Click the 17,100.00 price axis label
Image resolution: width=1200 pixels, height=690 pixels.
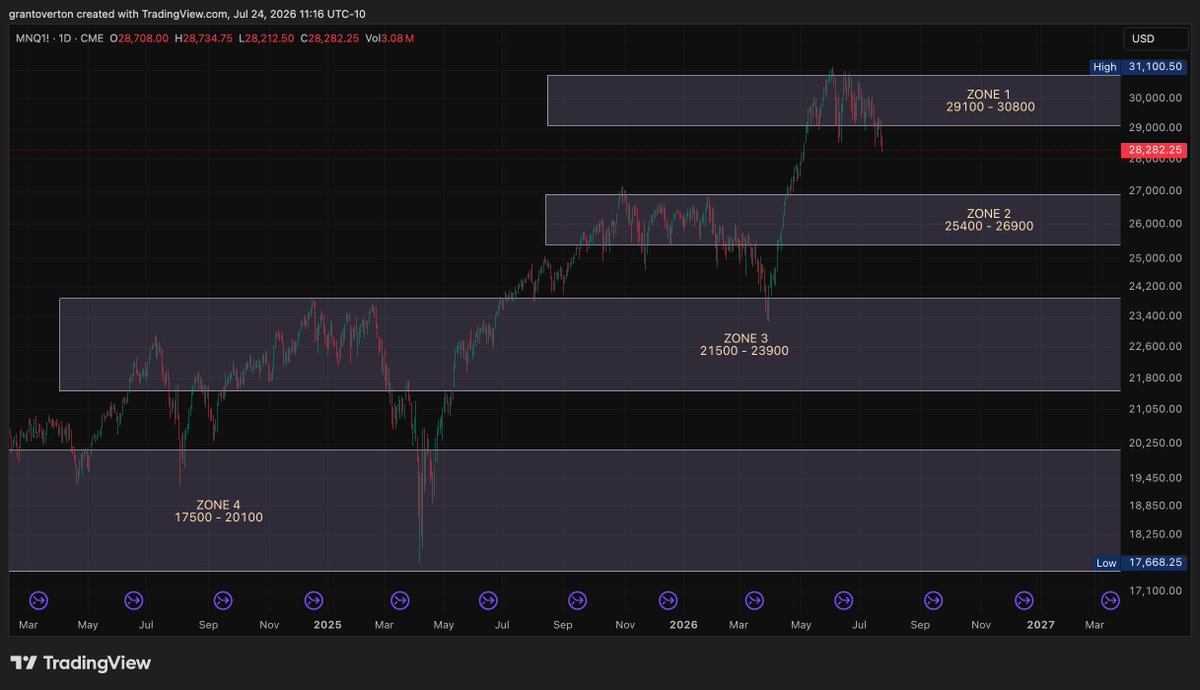click(x=1156, y=591)
